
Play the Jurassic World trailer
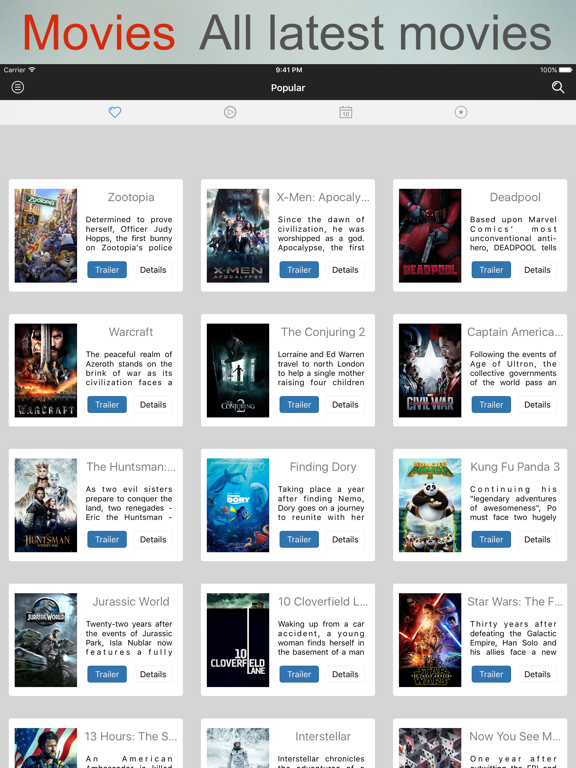pos(107,674)
